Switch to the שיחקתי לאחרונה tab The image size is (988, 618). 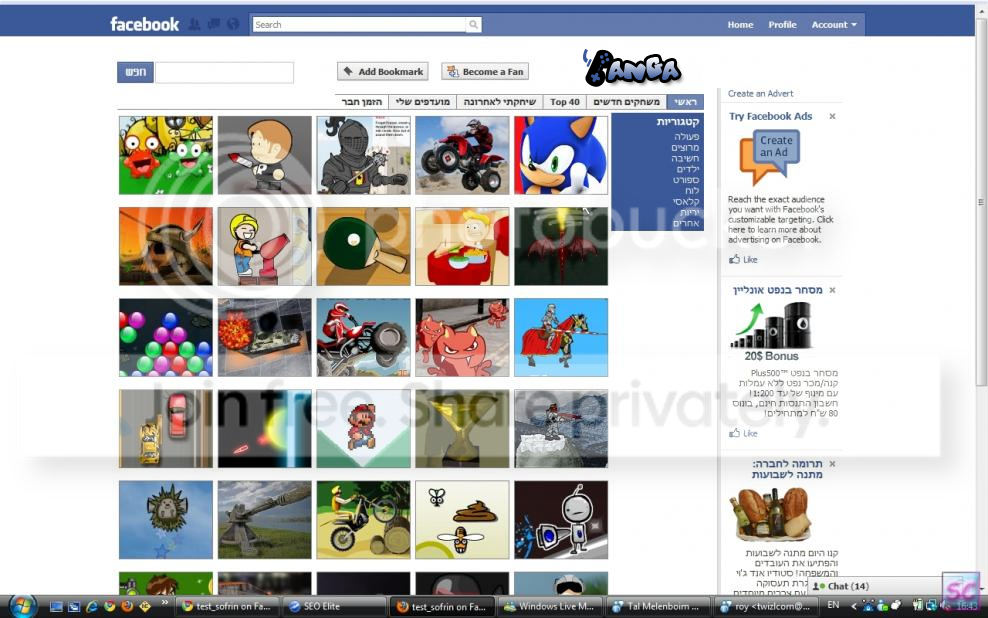500,101
